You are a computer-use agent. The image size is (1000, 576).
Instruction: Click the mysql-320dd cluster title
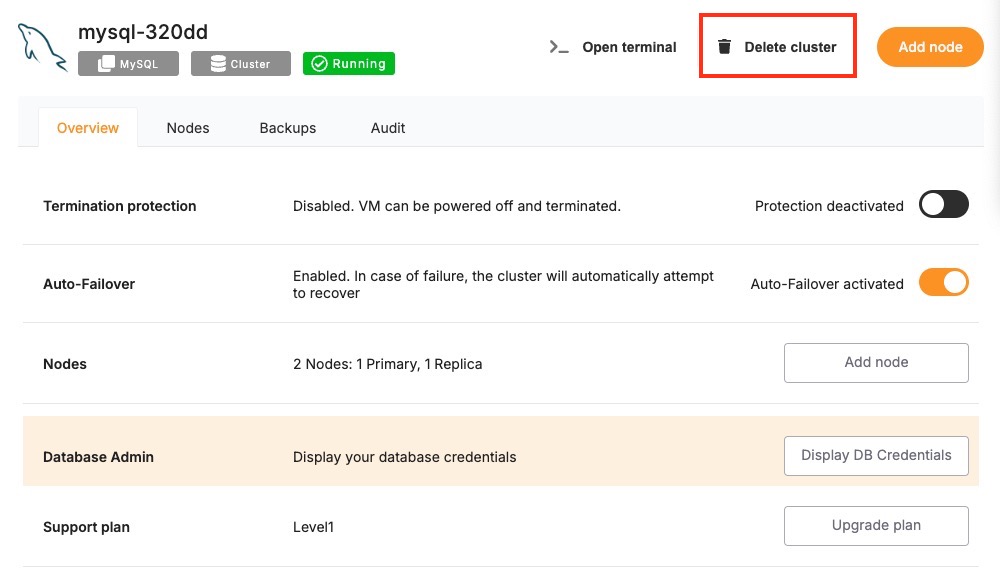pyautogui.click(x=143, y=32)
